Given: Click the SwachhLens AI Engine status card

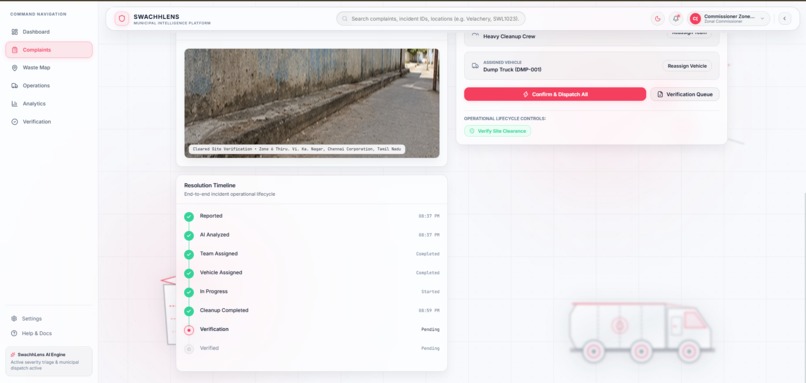Looking at the screenshot, I should coord(49,361).
